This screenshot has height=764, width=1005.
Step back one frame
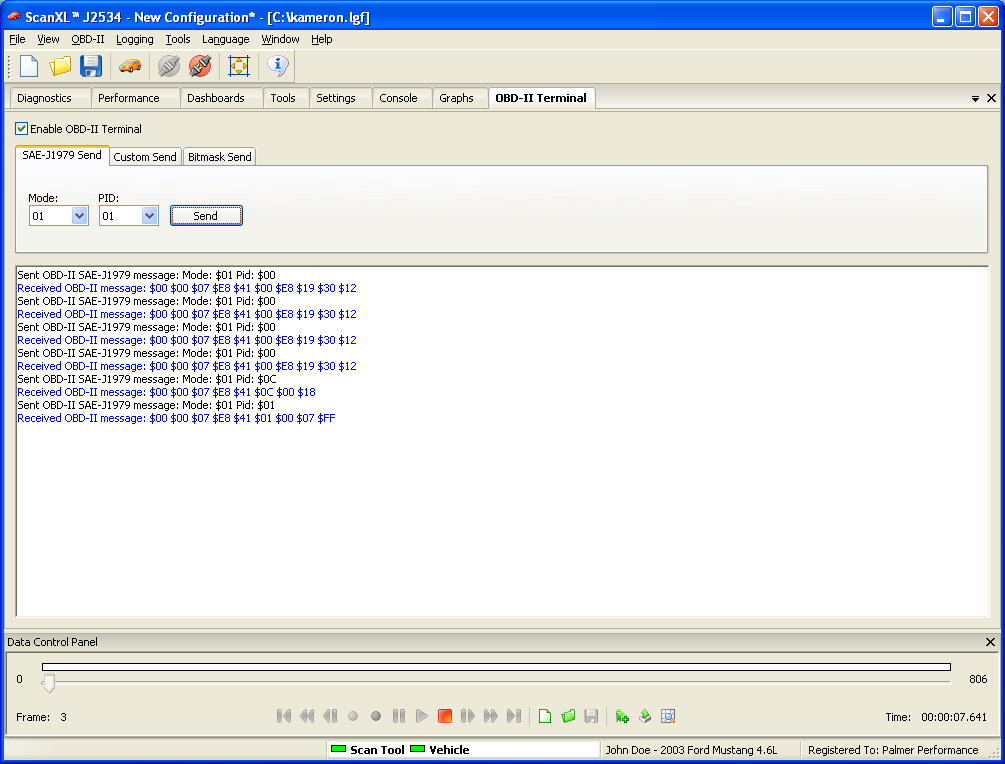coord(330,716)
